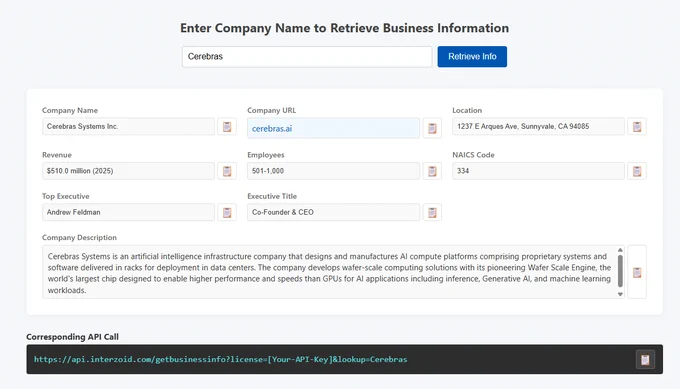Click description scrollbar down arrow
Screen dimensions: 680x389
point(620,294)
